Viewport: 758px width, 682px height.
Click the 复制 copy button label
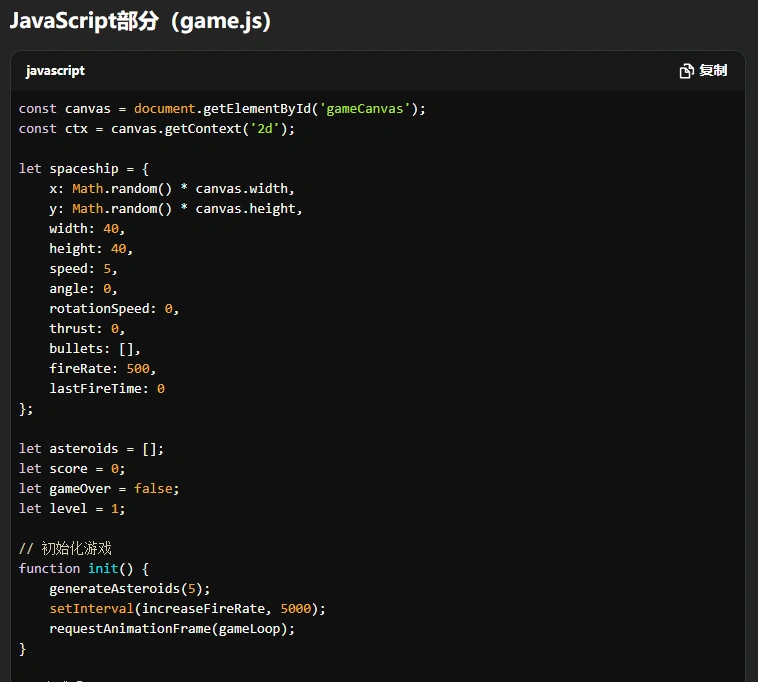point(713,71)
